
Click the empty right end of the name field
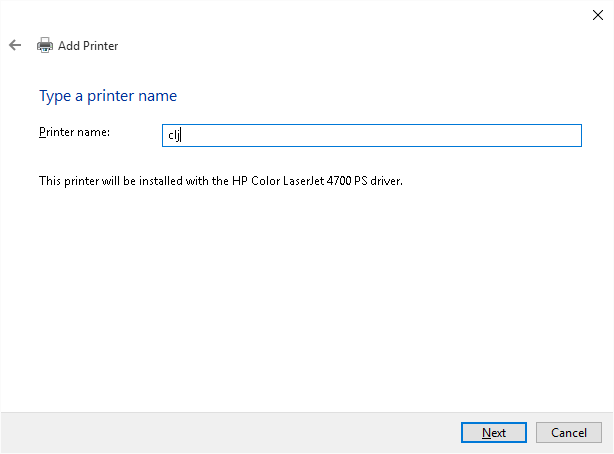click(x=540, y=135)
